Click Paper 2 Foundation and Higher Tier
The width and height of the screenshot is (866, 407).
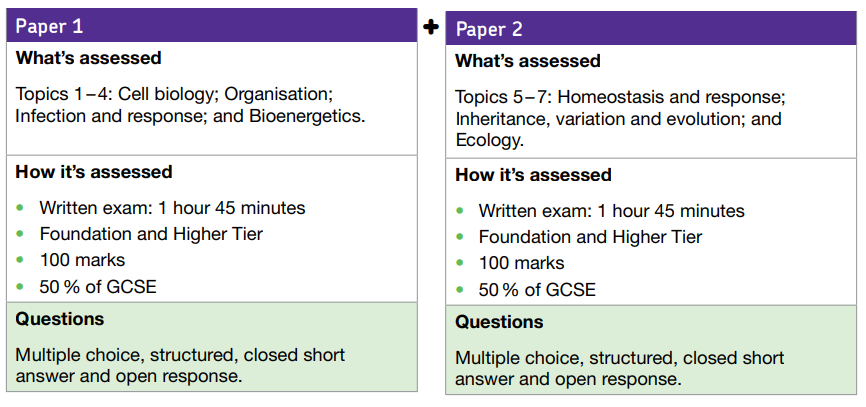click(x=590, y=237)
